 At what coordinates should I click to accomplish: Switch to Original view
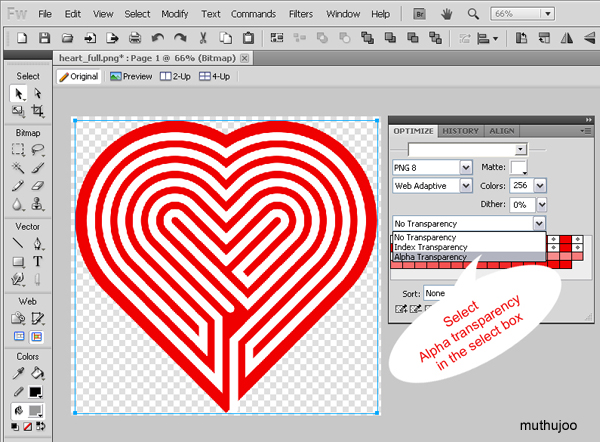tap(79, 77)
